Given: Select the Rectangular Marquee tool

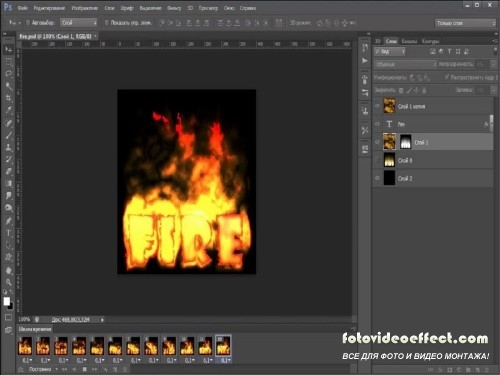Looking at the screenshot, I should click(9, 62).
